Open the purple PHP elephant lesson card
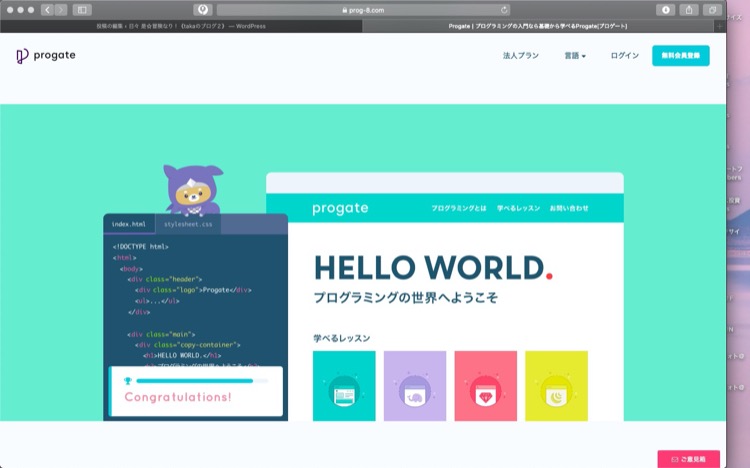 [415, 386]
